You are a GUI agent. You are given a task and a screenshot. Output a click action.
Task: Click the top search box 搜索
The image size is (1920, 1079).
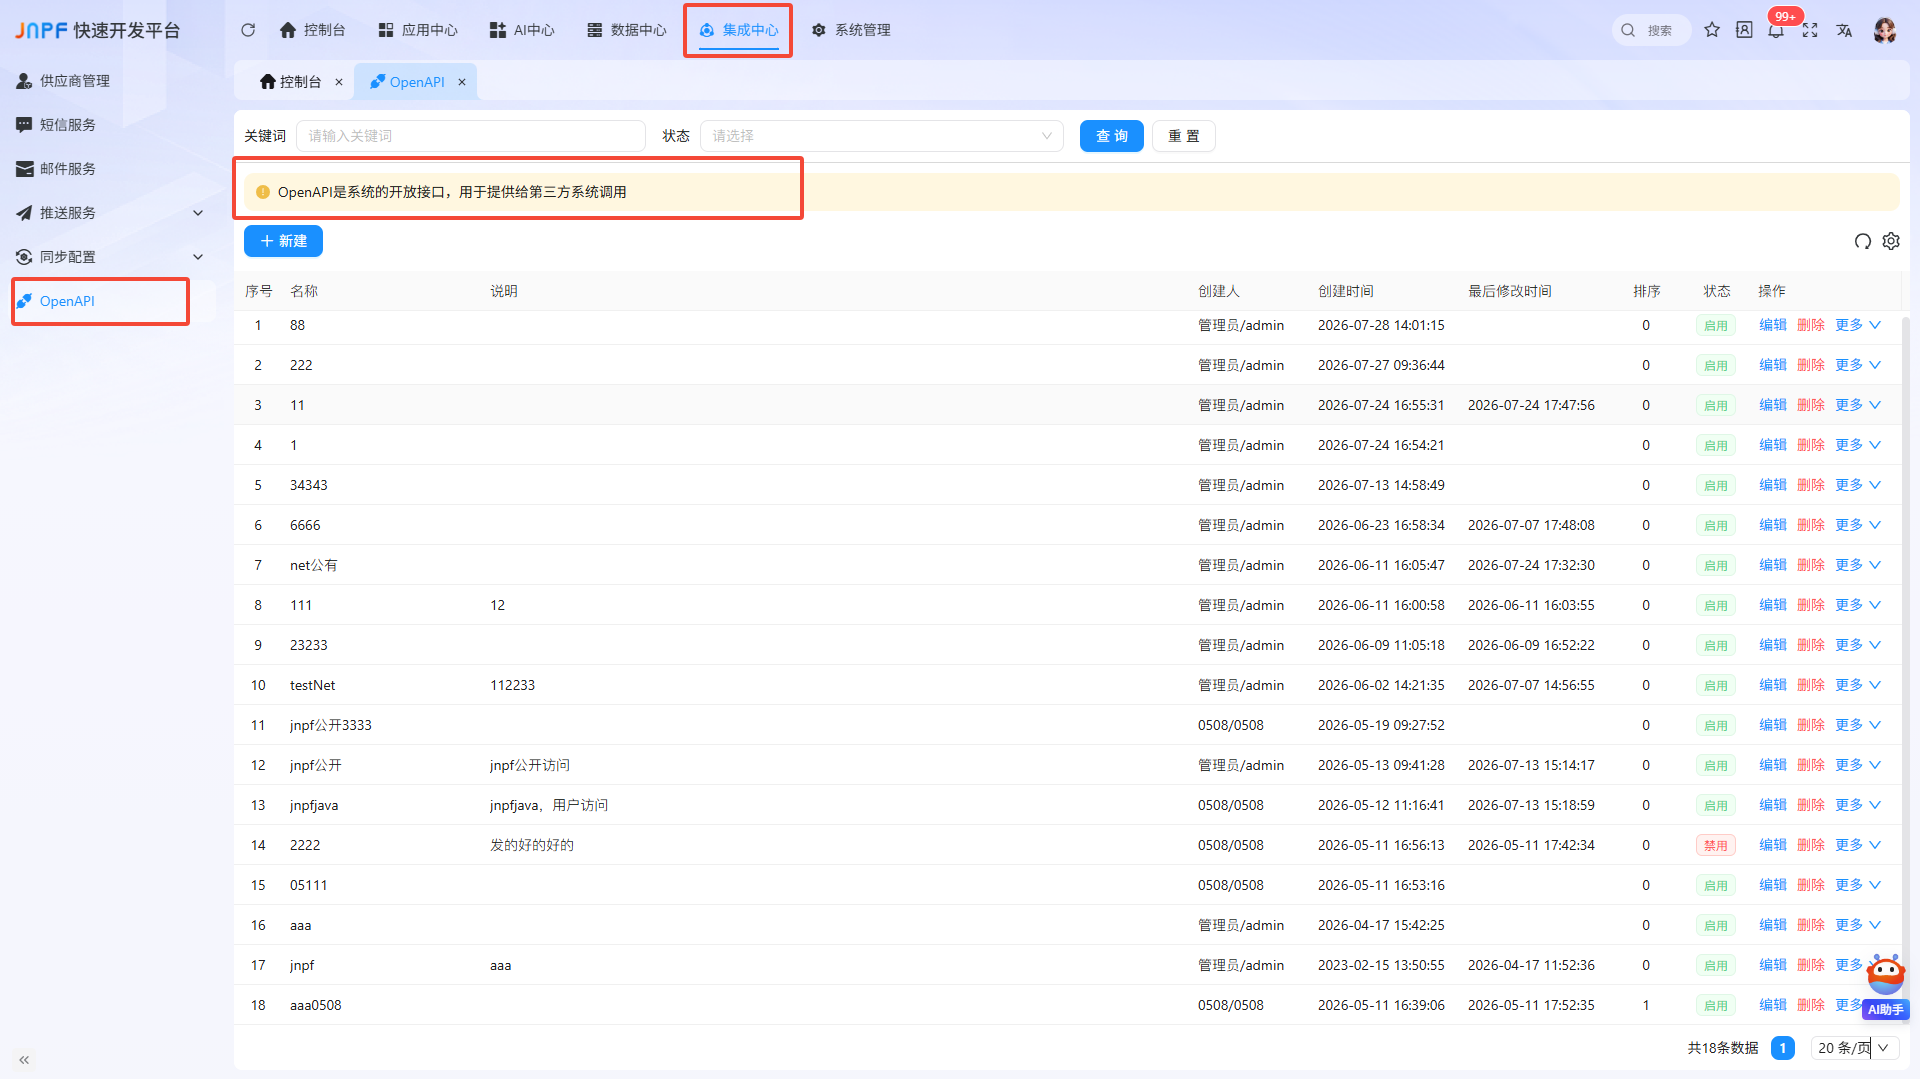tap(1651, 30)
